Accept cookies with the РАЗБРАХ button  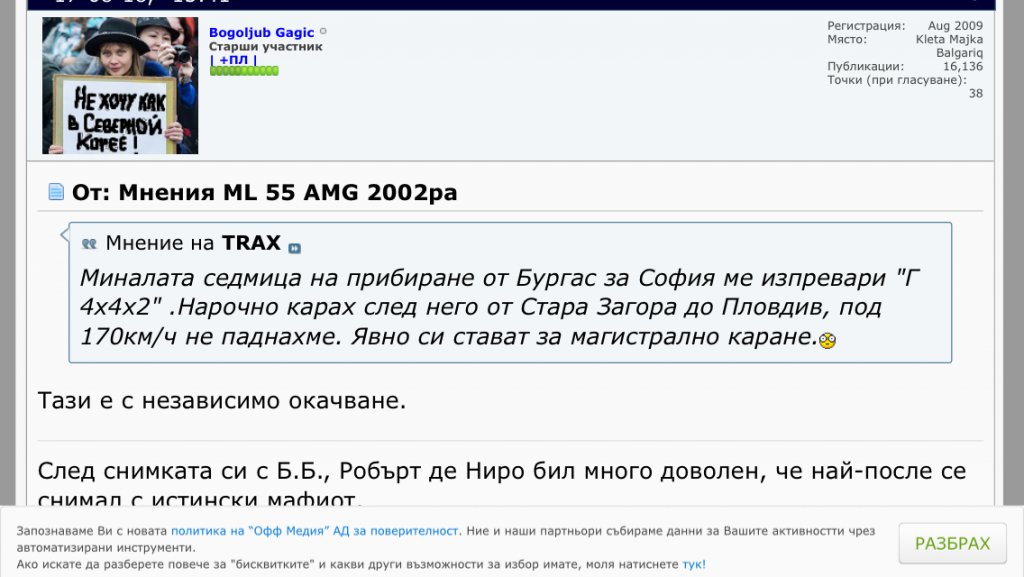(x=952, y=543)
